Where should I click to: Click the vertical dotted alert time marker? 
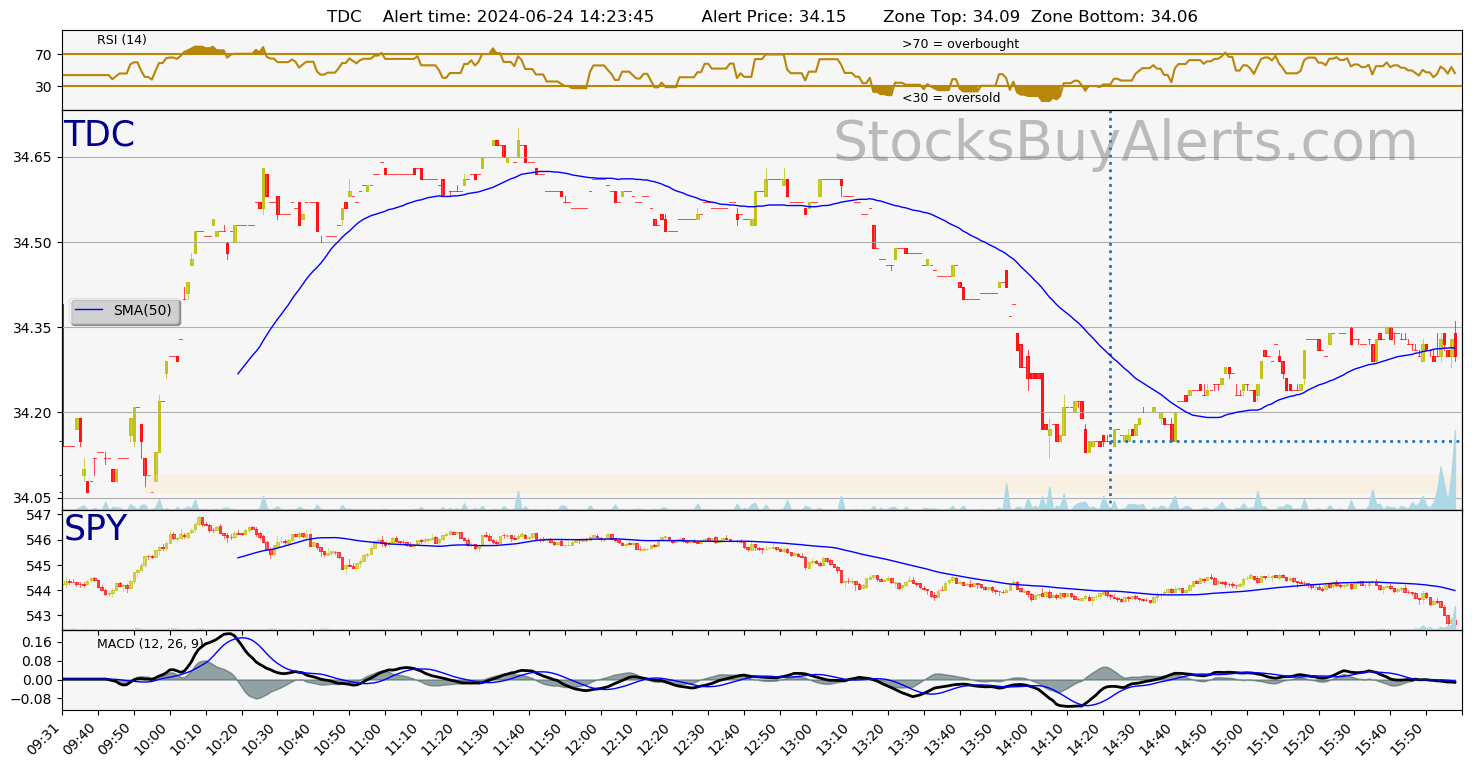coord(1110,310)
